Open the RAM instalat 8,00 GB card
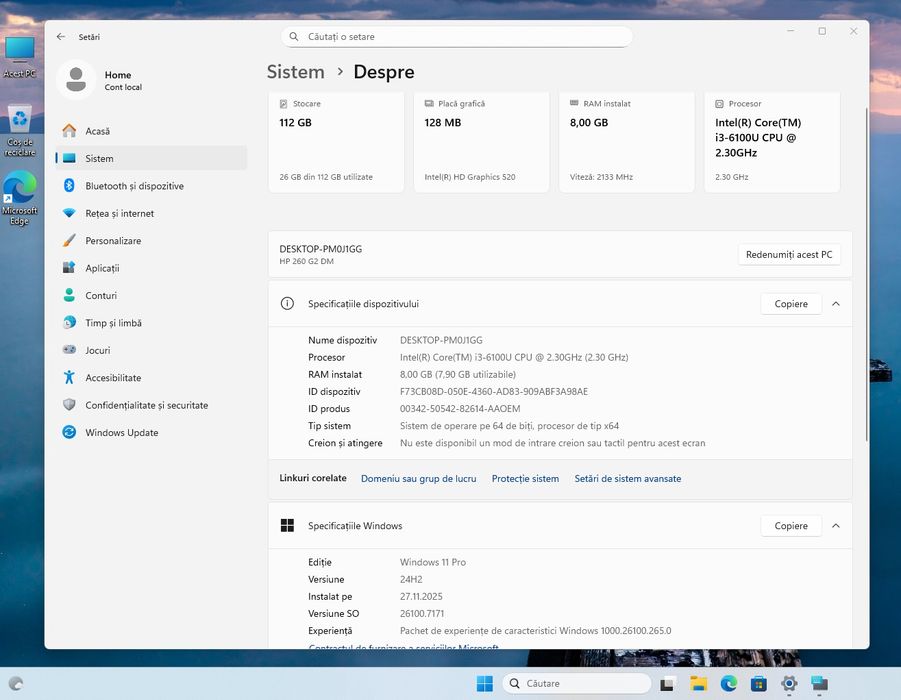Viewport: 901px width, 700px height. tap(626, 142)
